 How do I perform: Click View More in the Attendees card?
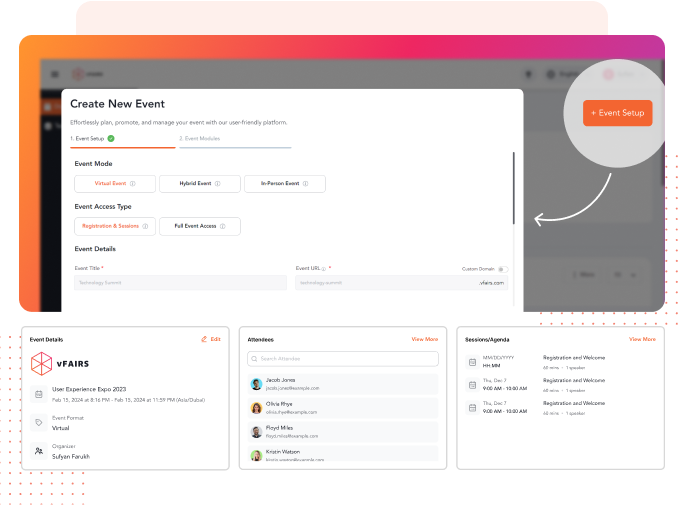(x=425, y=339)
